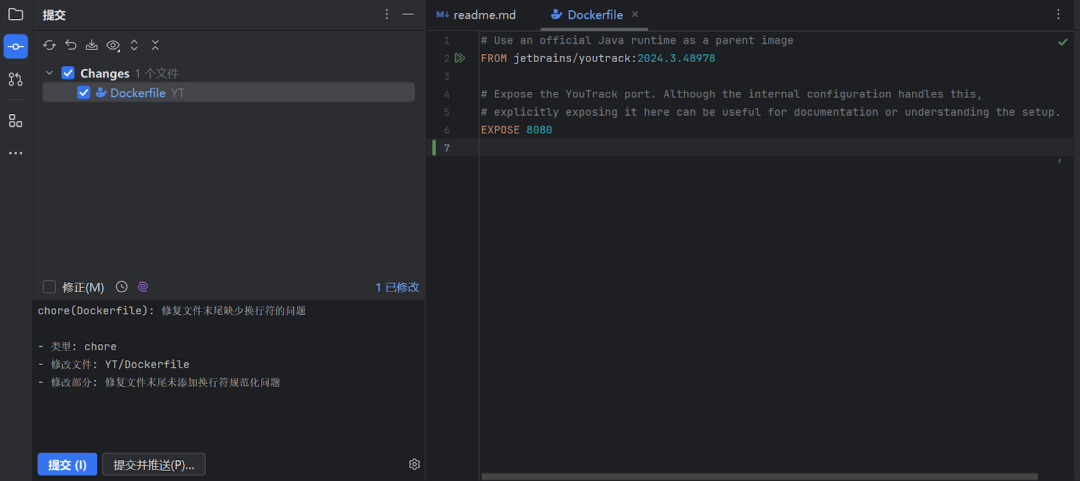Open the view options eye icon
The width and height of the screenshot is (1080, 481).
coord(113,45)
